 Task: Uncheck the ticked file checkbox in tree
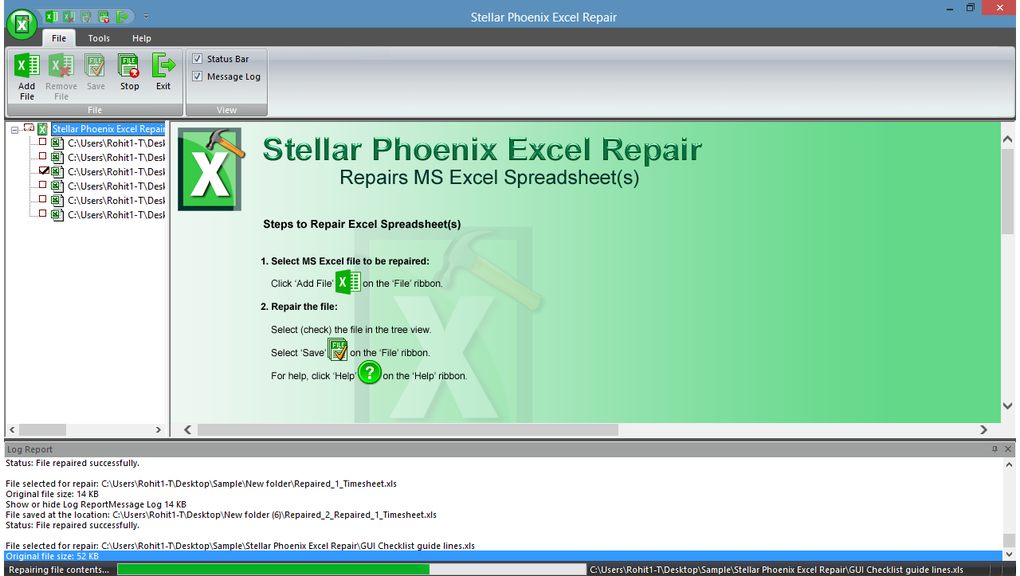(44, 171)
